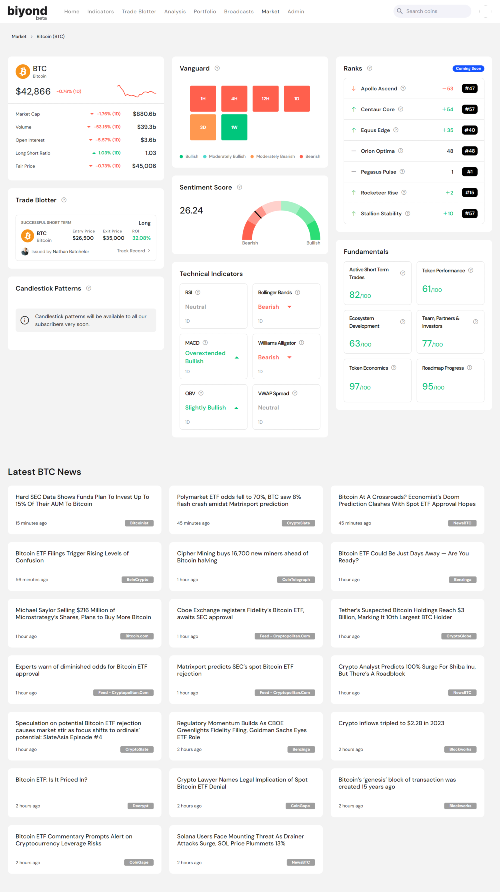Click the MACD info icon
Image resolution: width=500 pixels, height=892 pixels.
click(x=205, y=342)
